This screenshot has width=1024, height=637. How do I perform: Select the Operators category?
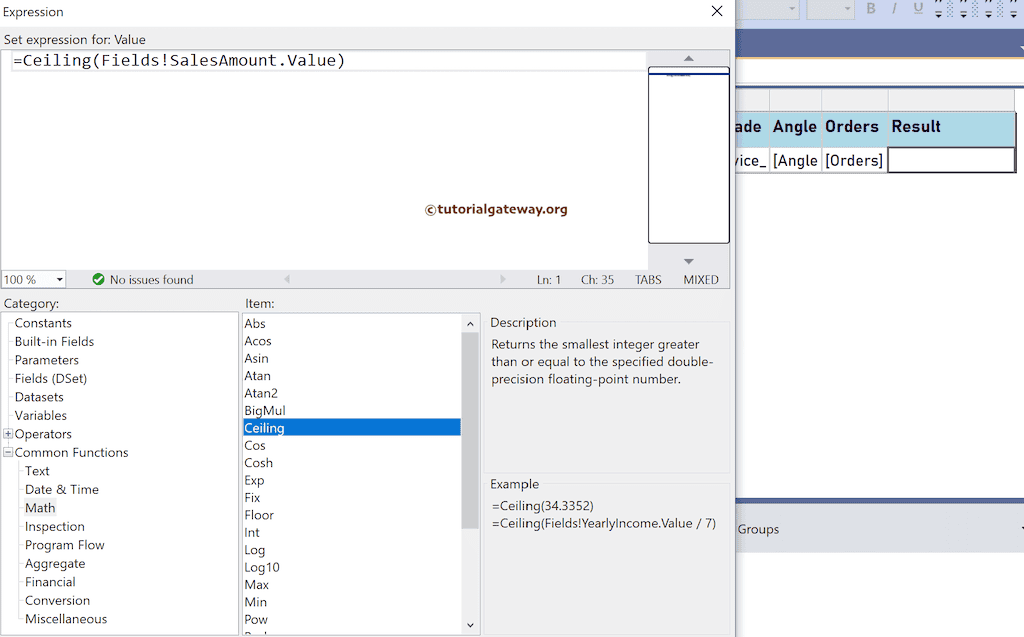[43, 434]
